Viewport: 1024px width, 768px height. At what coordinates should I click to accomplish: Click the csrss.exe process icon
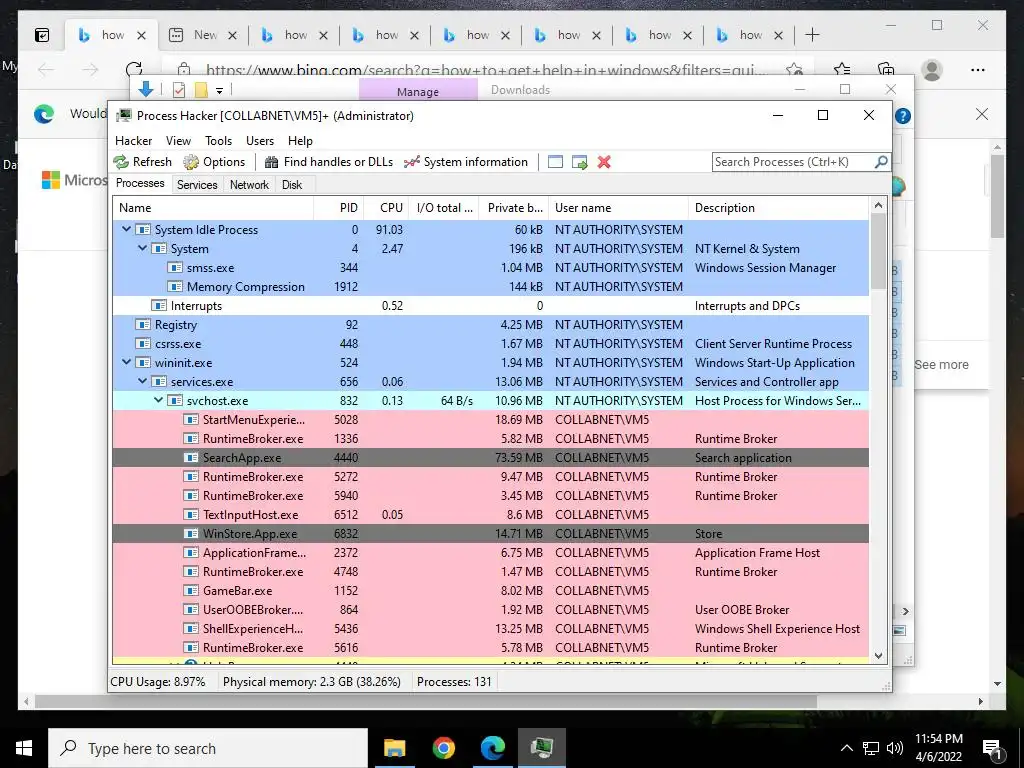[x=142, y=344]
